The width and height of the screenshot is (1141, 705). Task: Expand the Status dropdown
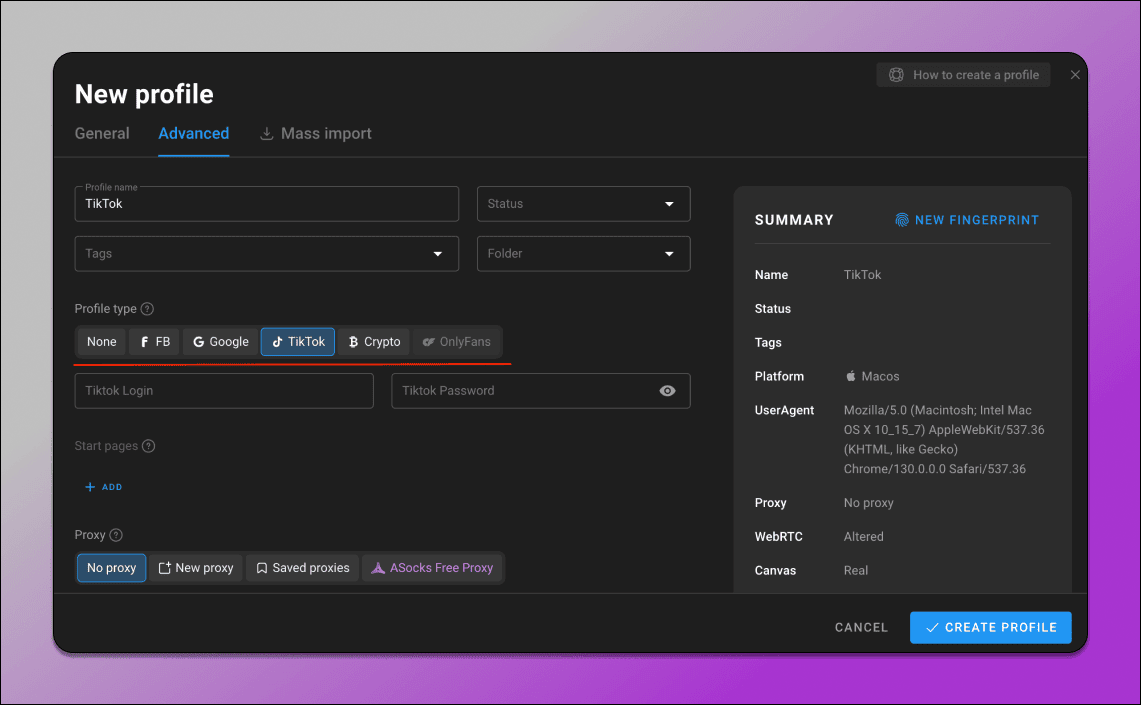click(x=583, y=204)
